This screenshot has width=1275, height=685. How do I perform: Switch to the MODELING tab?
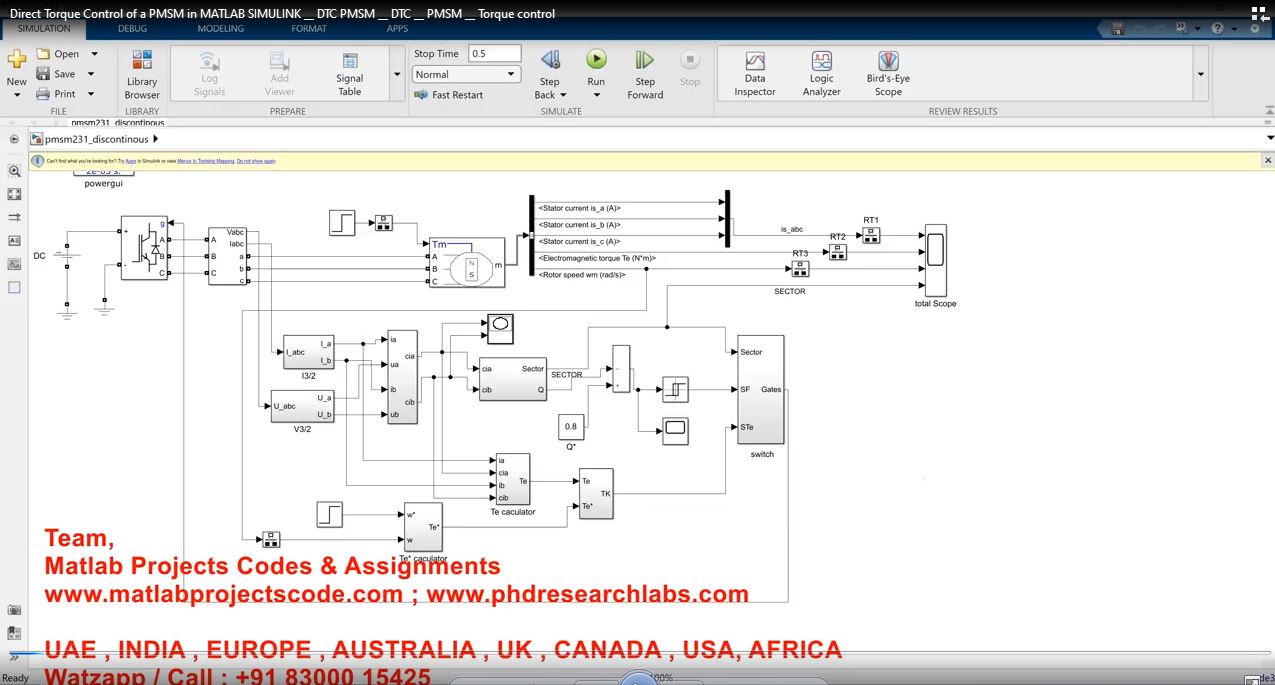coord(220,29)
